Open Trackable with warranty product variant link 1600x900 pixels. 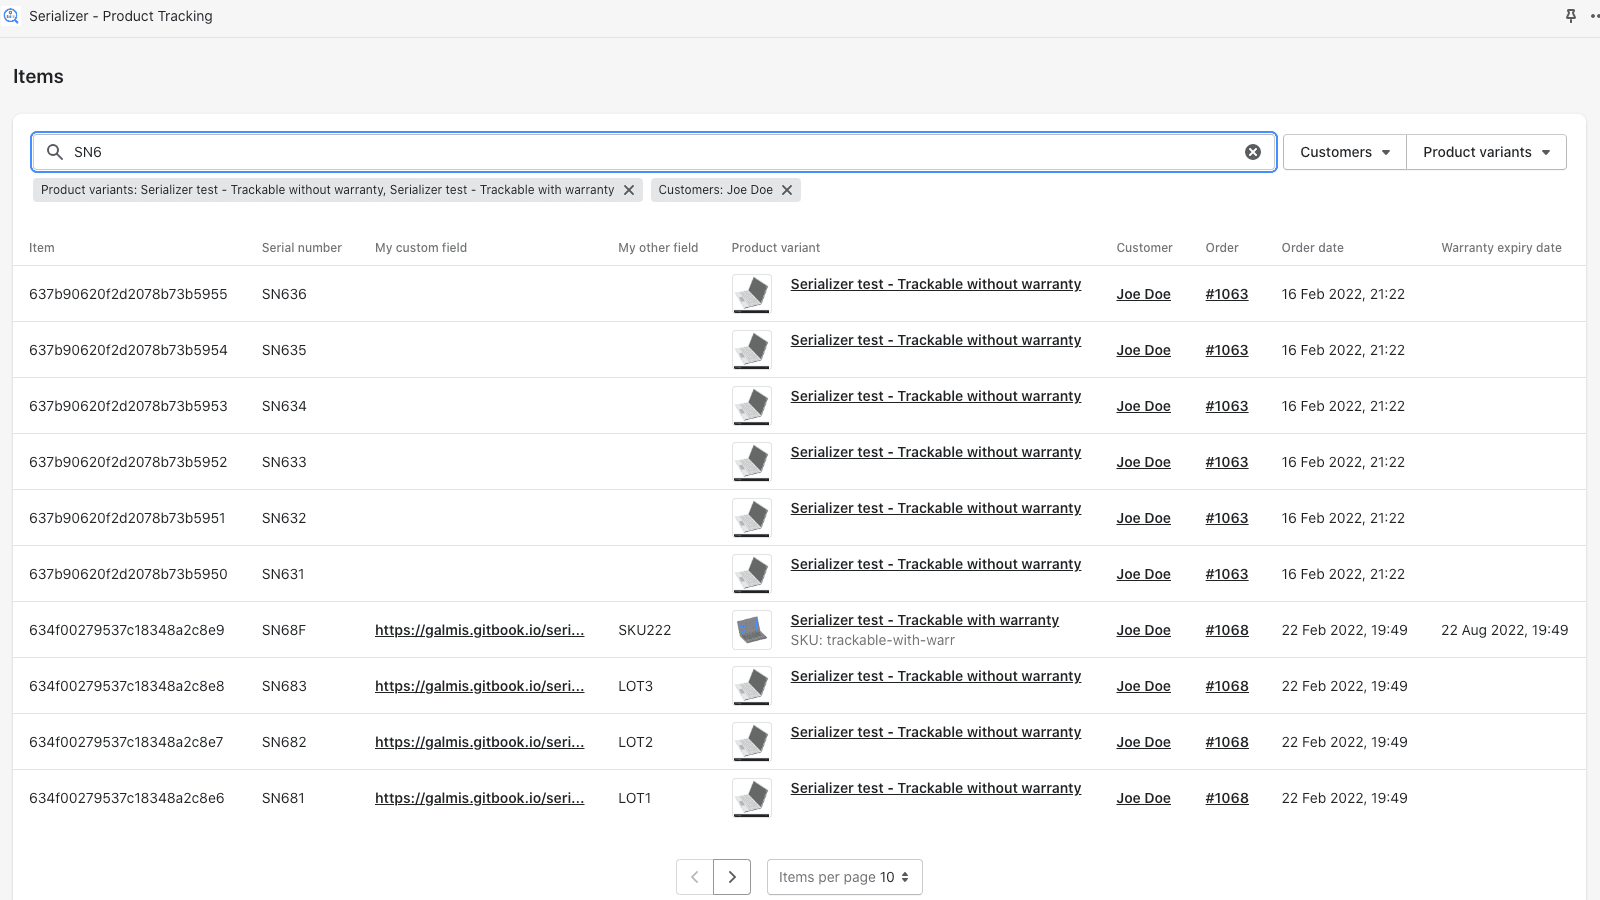(924, 620)
